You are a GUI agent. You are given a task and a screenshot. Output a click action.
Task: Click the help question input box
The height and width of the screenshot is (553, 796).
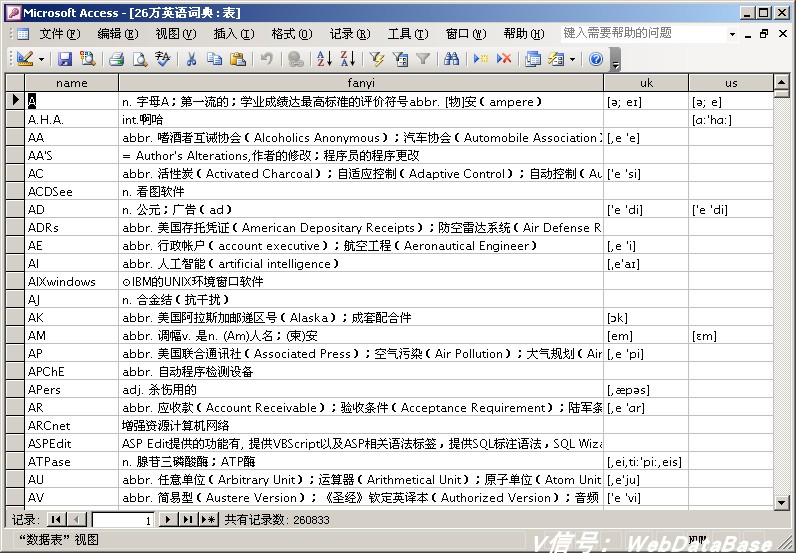pyautogui.click(x=642, y=34)
